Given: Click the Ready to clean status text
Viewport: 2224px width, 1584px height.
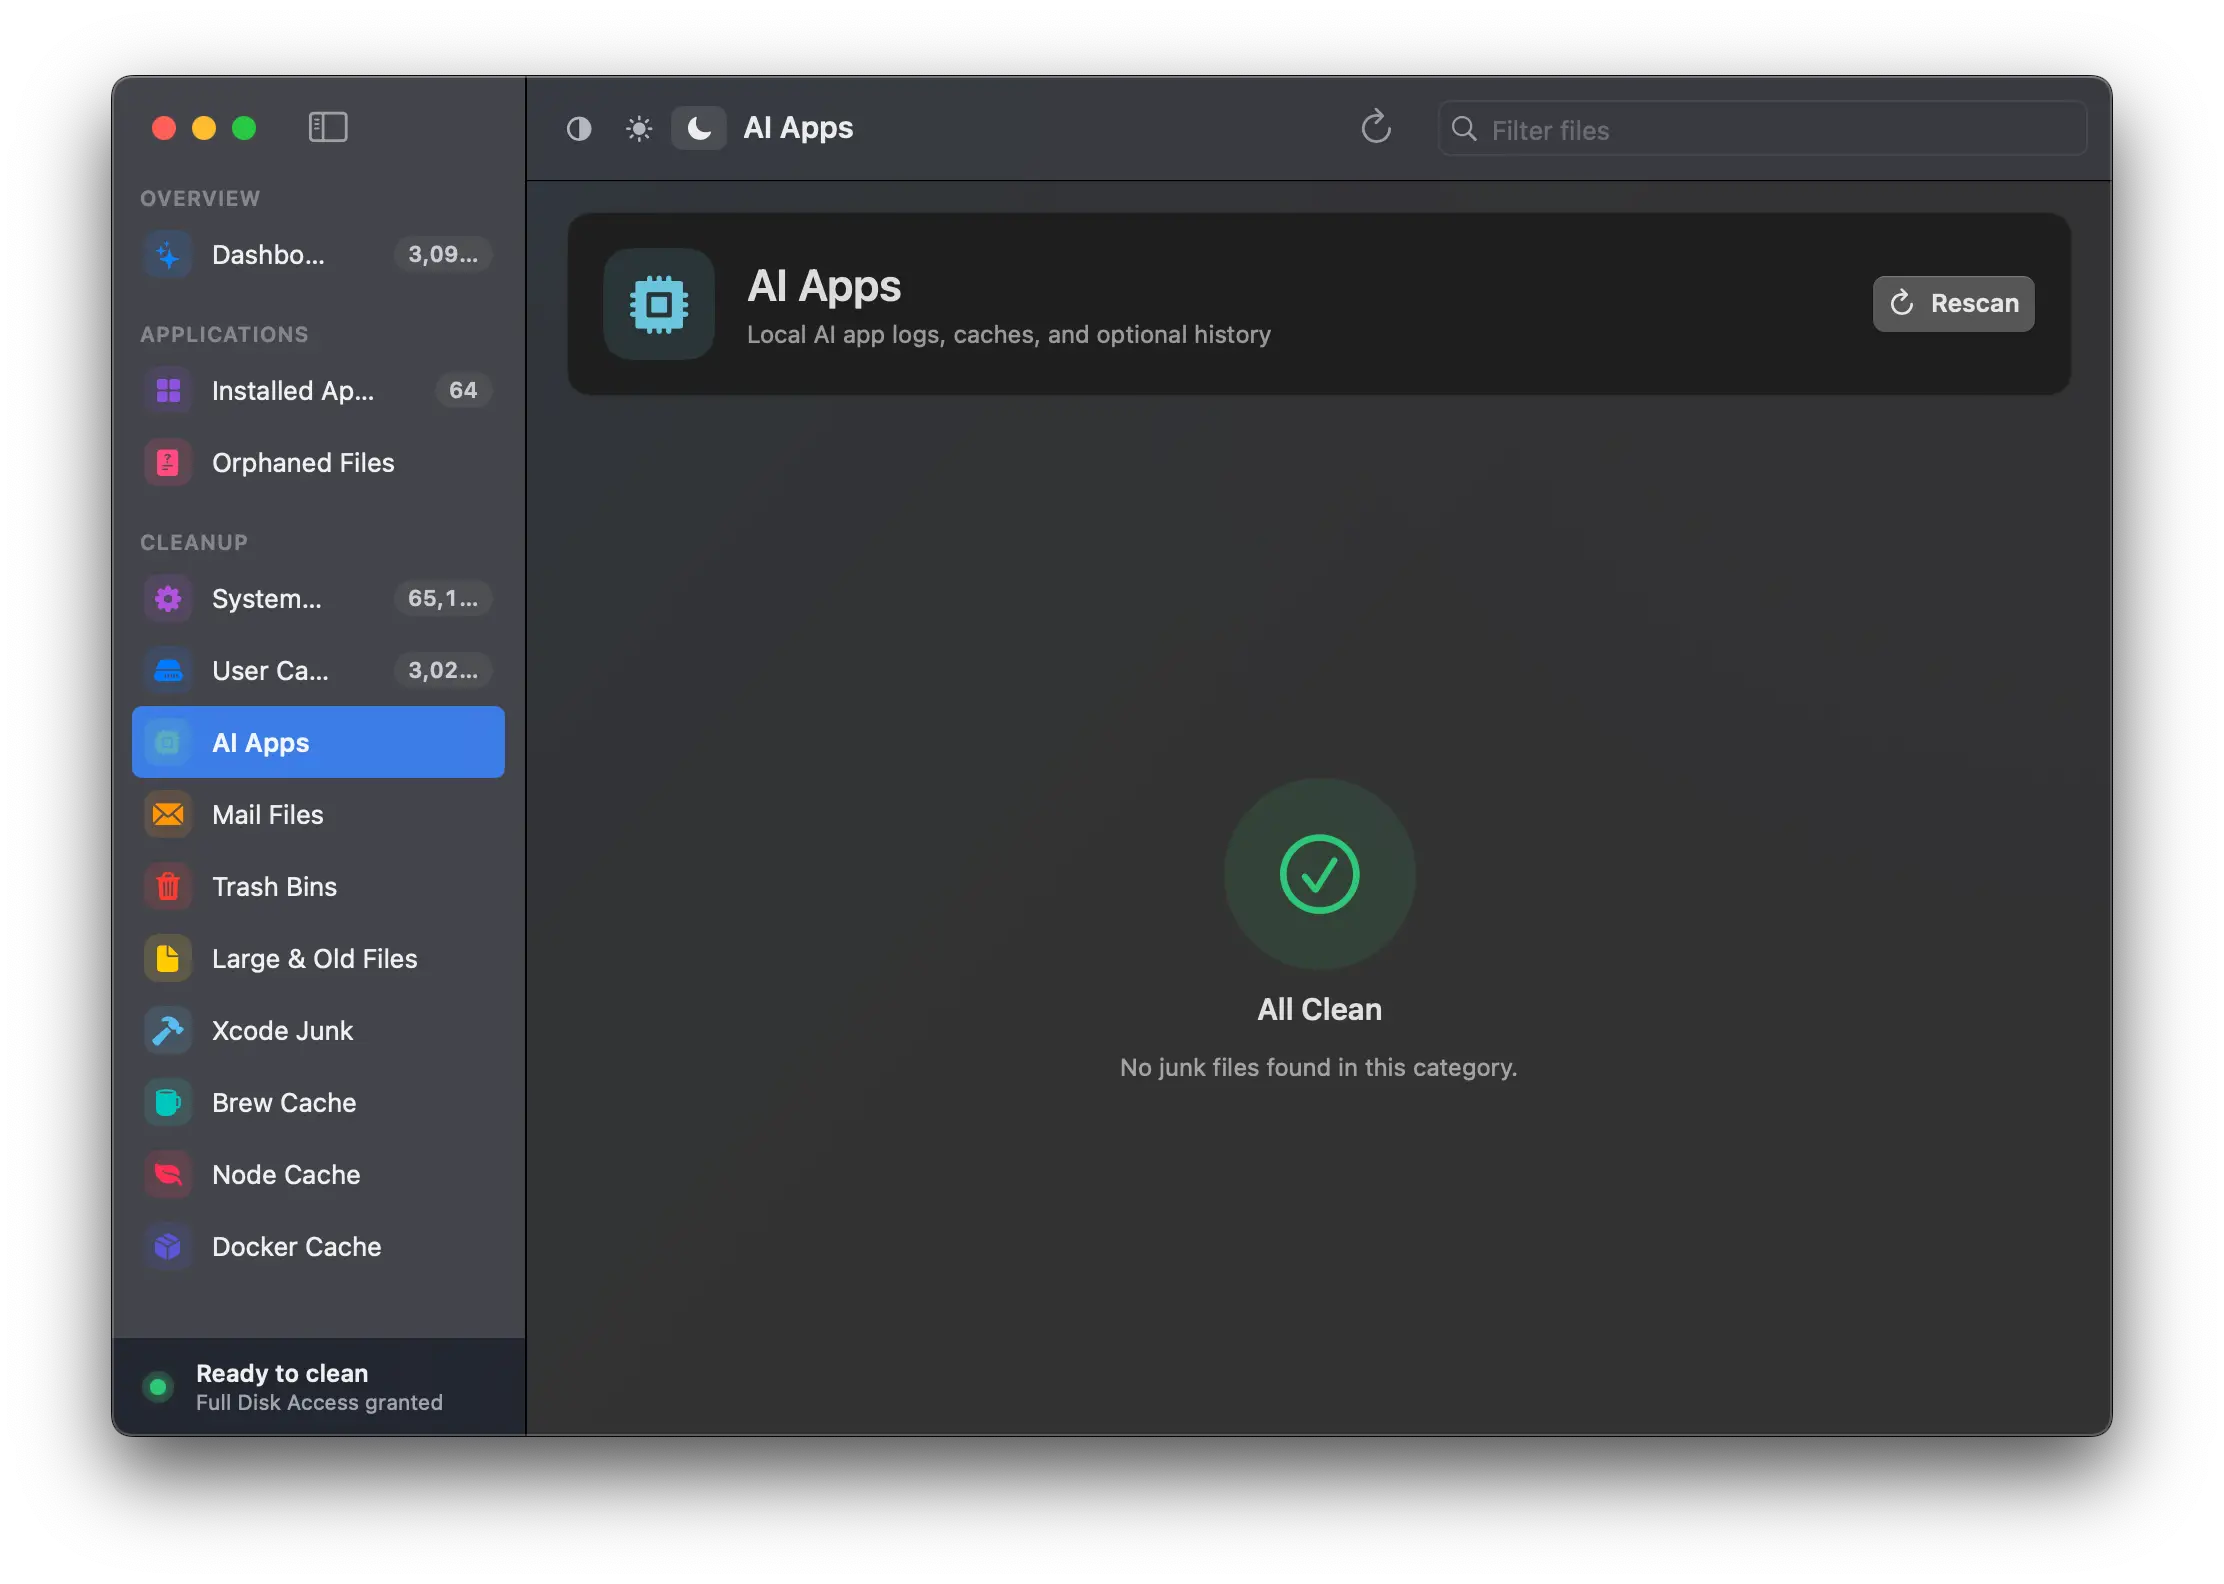Looking at the screenshot, I should click(x=282, y=1373).
